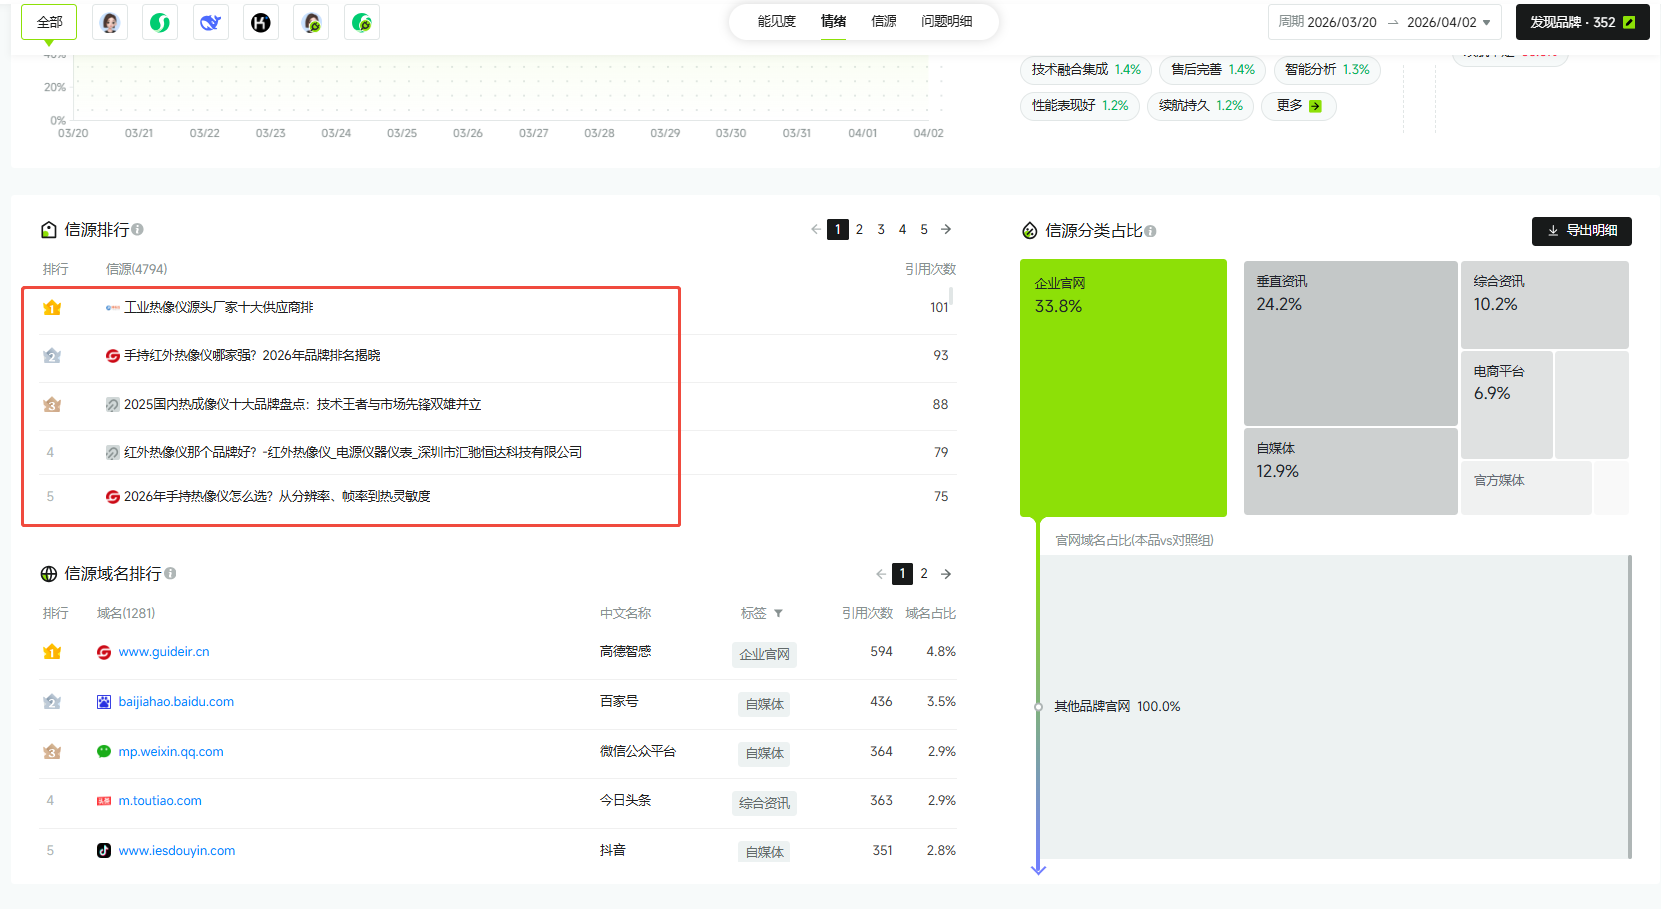Viewport: 1661px width, 909px height.
Task: Click the first avatar platform icon
Action: [110, 22]
